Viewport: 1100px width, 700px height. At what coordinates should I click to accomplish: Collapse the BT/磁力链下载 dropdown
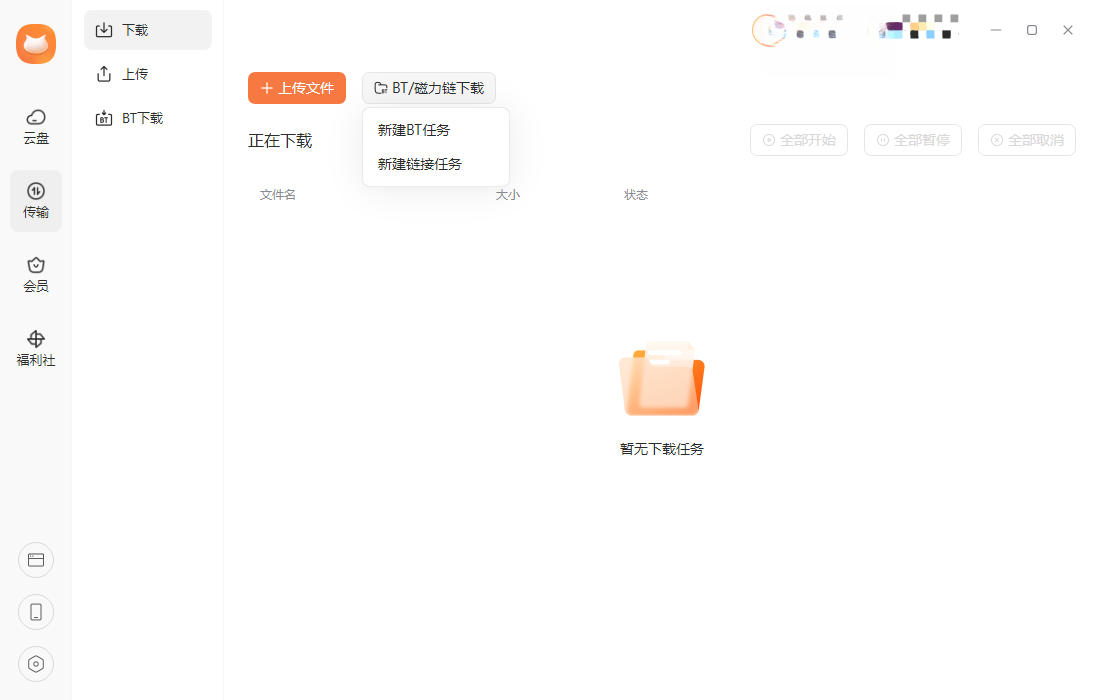(429, 88)
